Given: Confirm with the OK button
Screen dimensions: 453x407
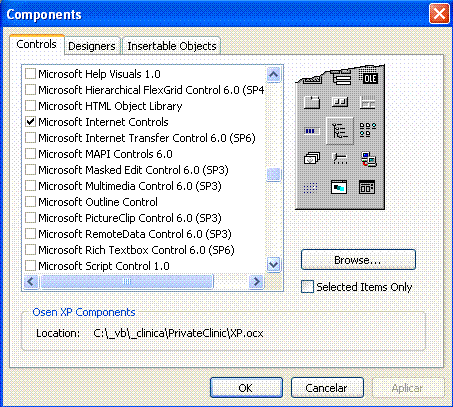Looking at the screenshot, I should pos(246,388).
